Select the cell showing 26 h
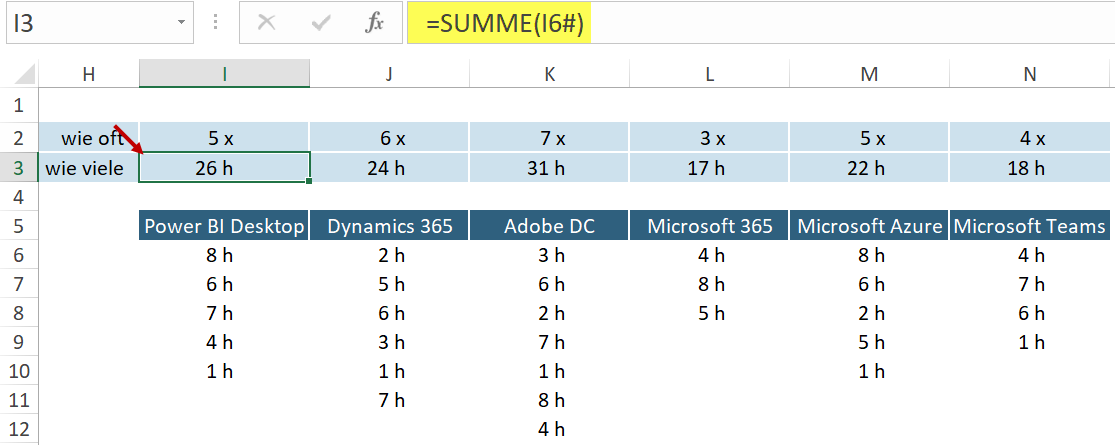This screenshot has width=1115, height=445. tap(224, 168)
